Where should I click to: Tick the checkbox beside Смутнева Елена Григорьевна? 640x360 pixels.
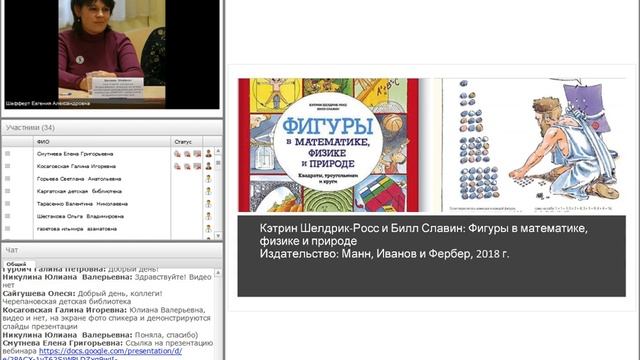click(x=7, y=153)
